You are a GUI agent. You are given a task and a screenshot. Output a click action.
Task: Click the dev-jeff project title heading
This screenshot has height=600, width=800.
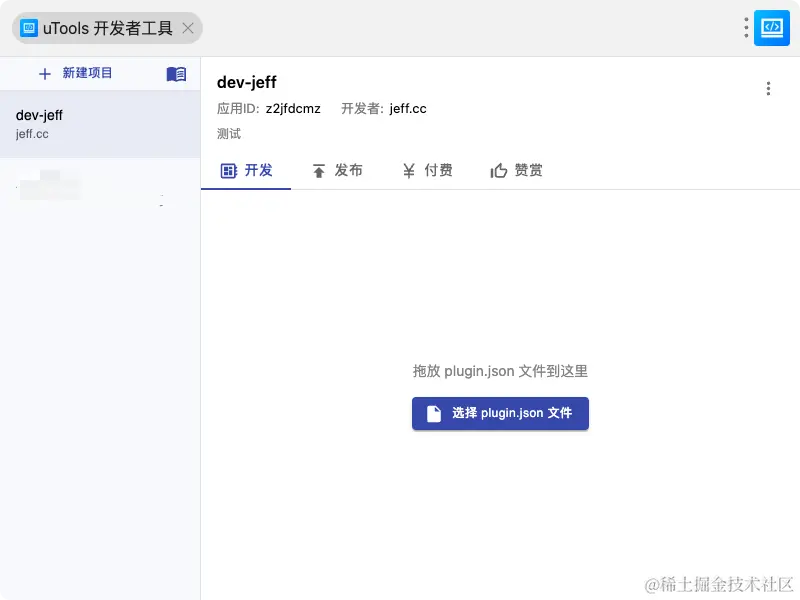(246, 82)
